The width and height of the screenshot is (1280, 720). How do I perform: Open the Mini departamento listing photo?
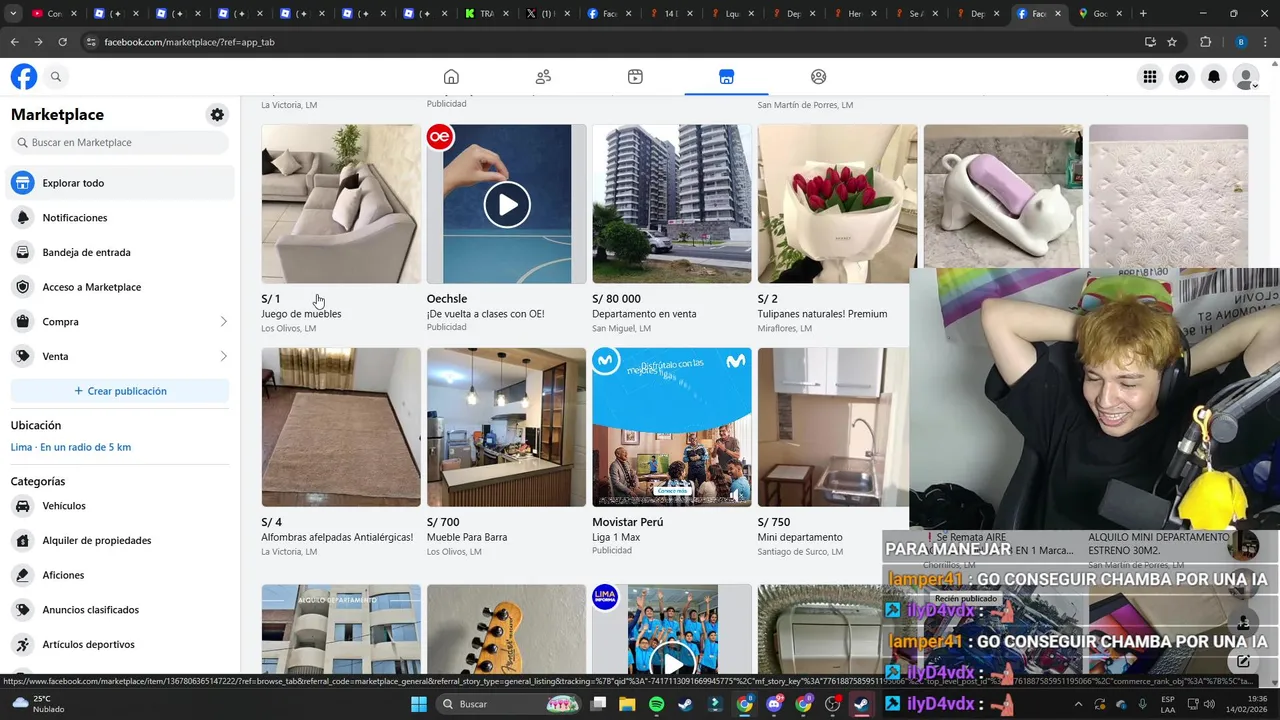click(x=833, y=427)
